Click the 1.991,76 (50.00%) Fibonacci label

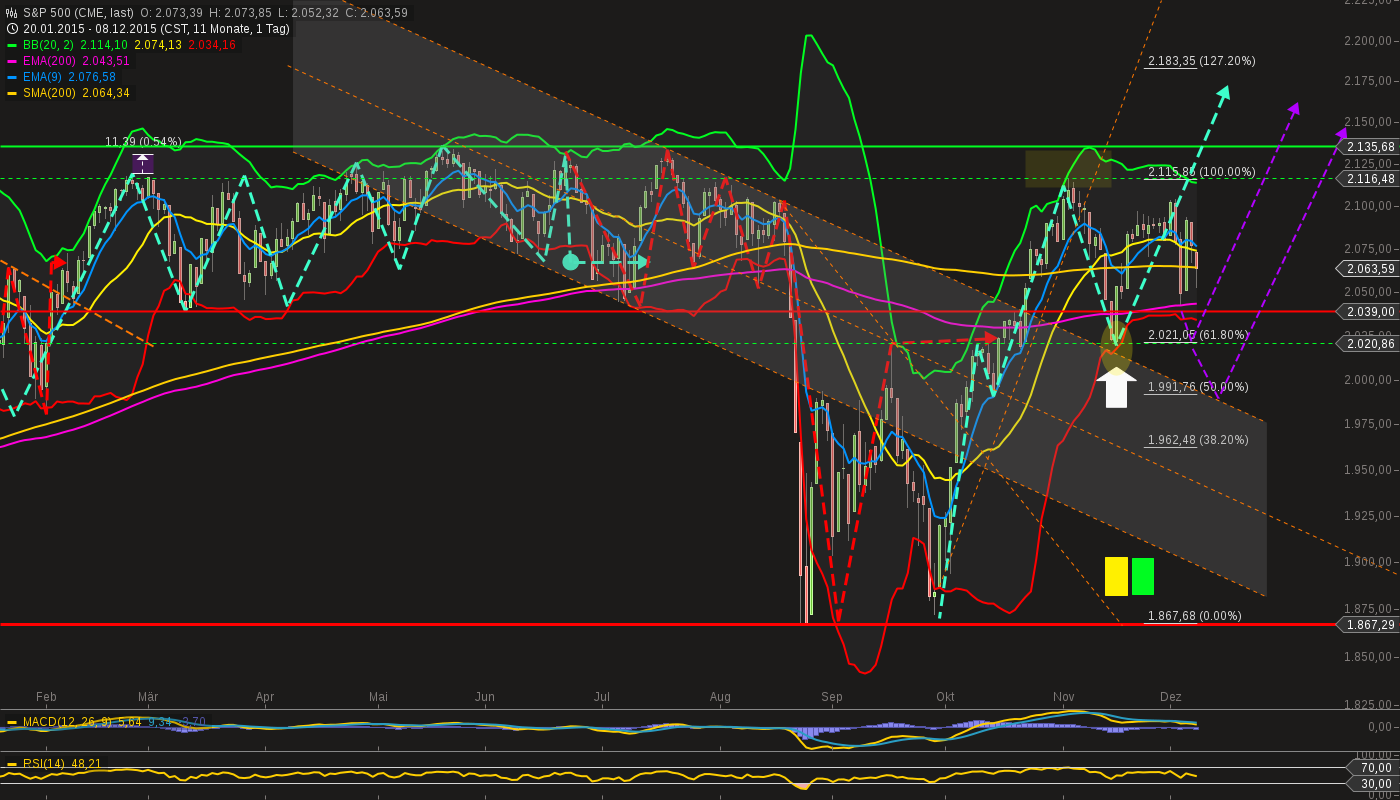click(x=1198, y=387)
